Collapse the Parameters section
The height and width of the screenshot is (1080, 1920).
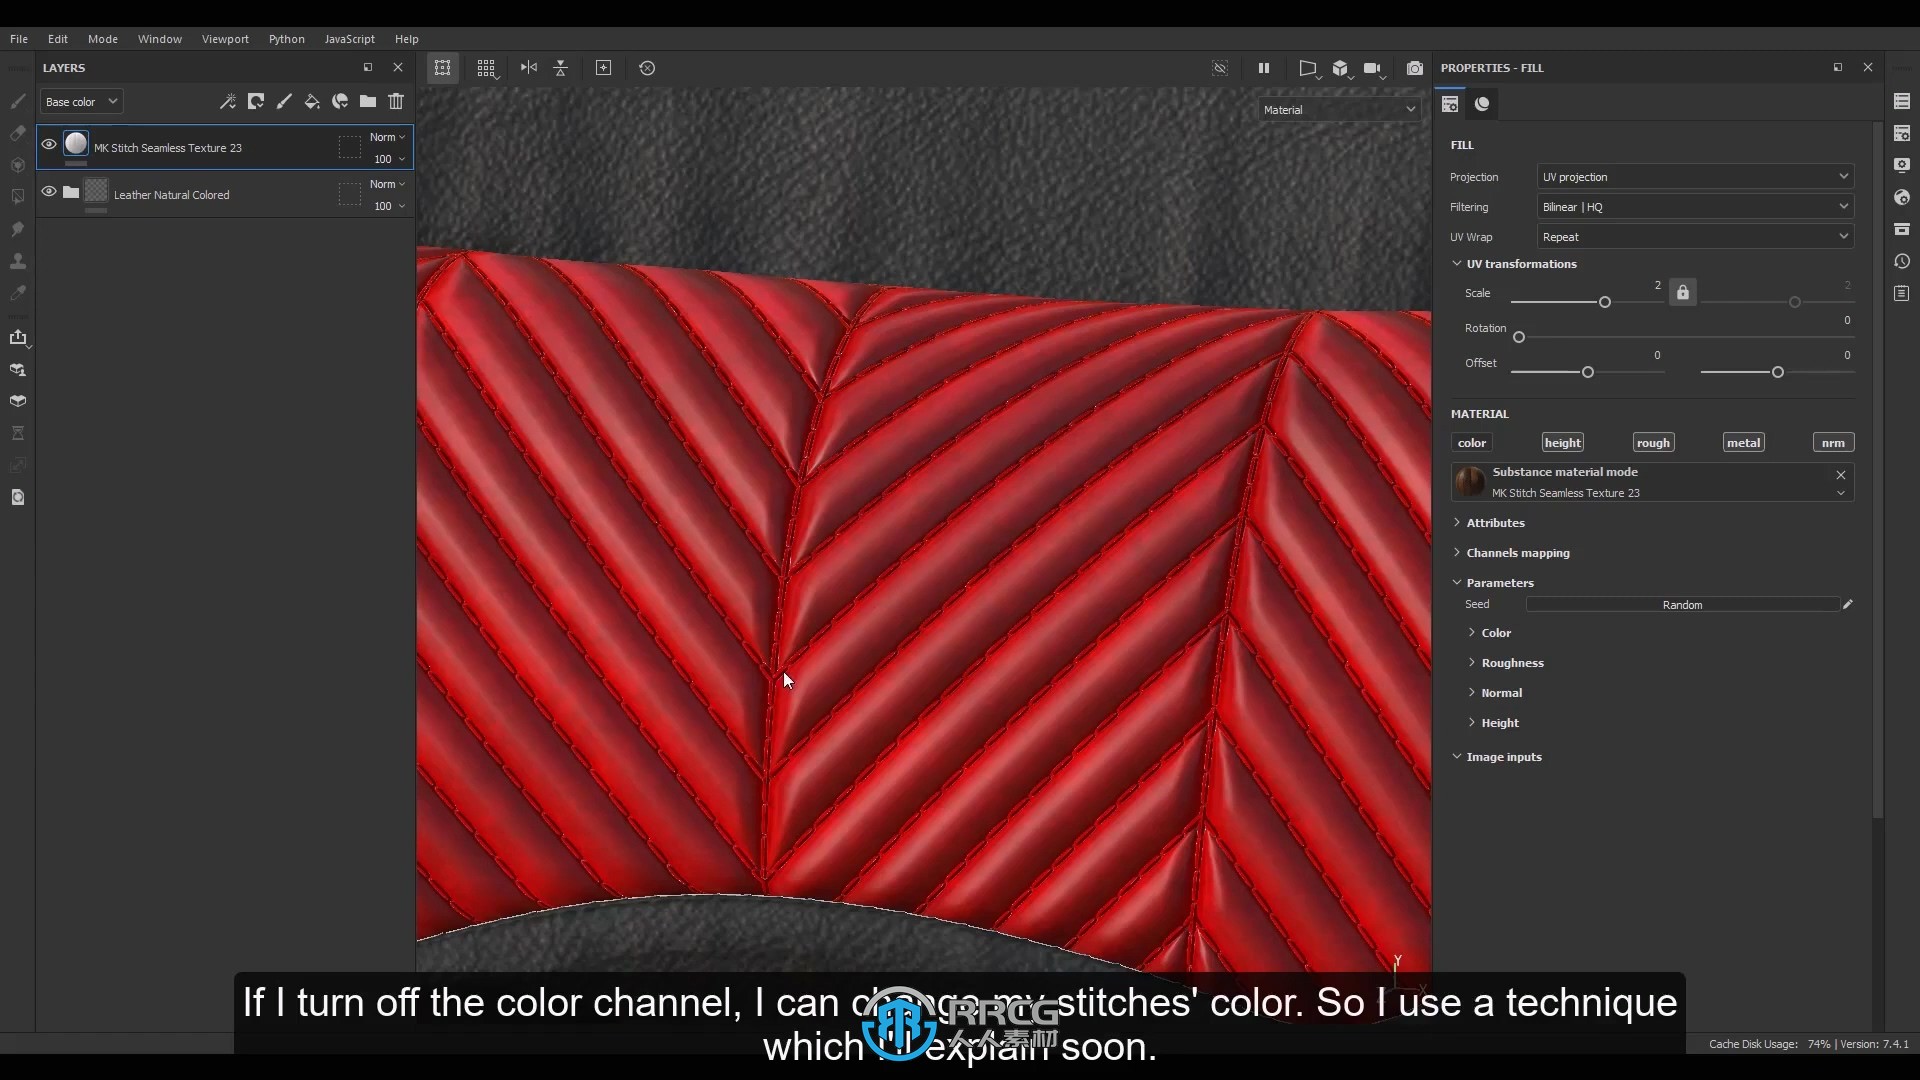tap(1457, 582)
